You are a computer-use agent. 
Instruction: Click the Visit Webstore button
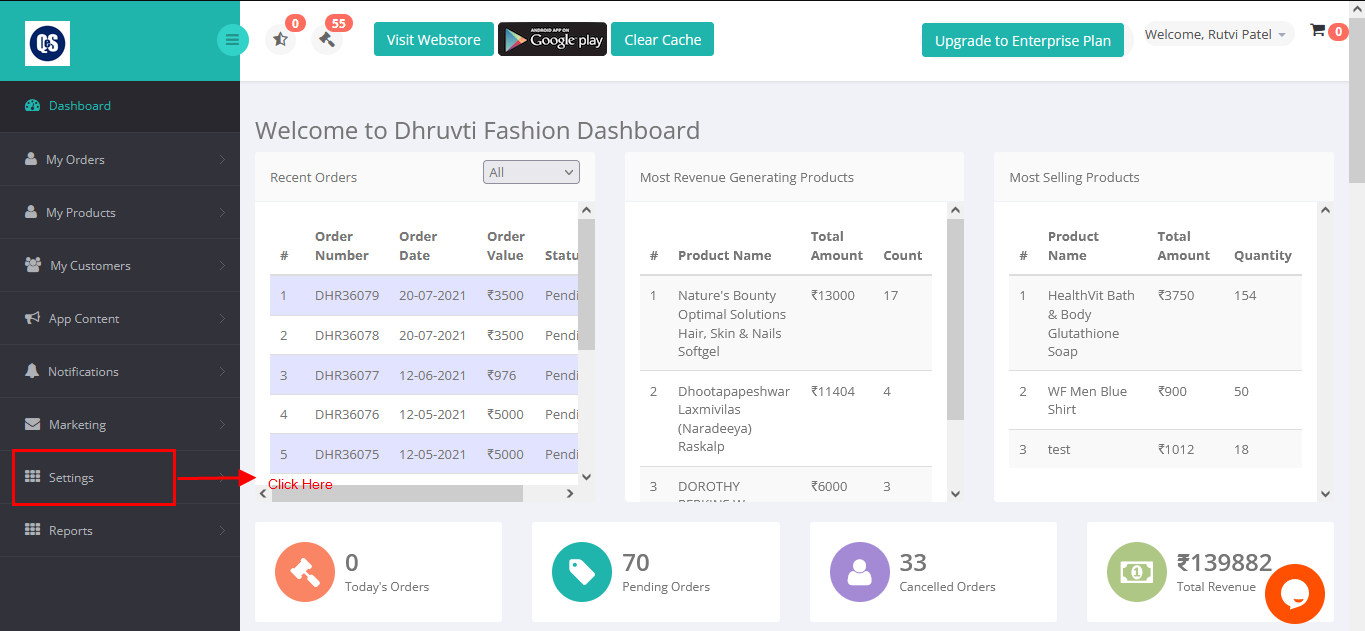point(434,40)
